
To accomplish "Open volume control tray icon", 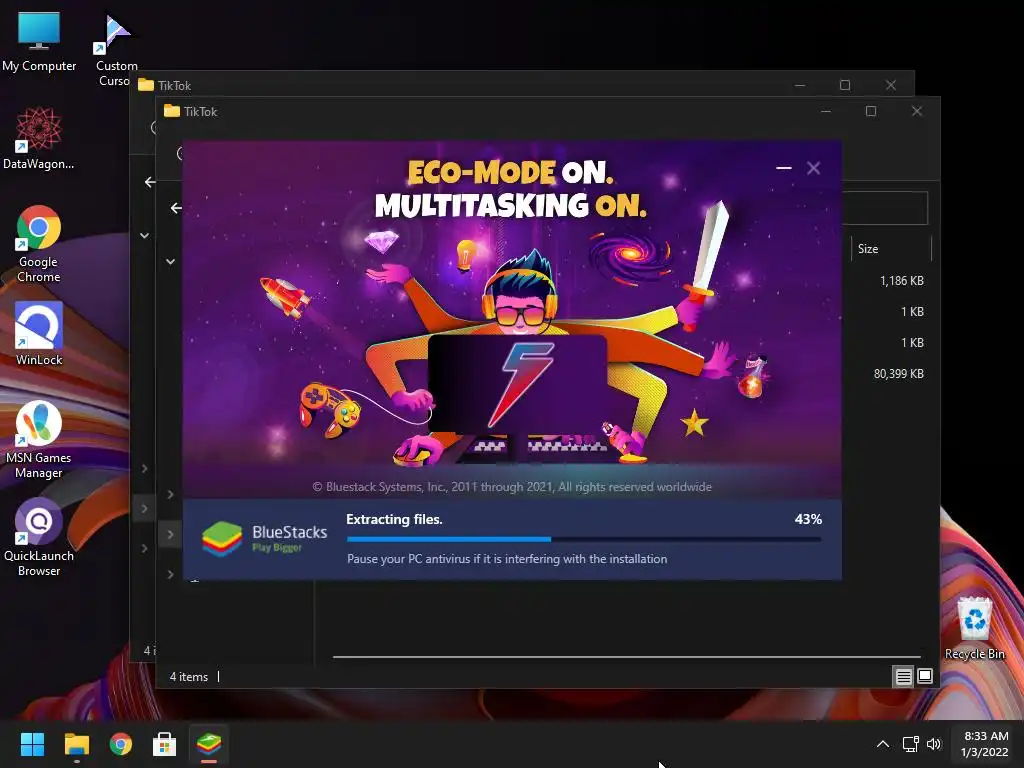I will (934, 744).
